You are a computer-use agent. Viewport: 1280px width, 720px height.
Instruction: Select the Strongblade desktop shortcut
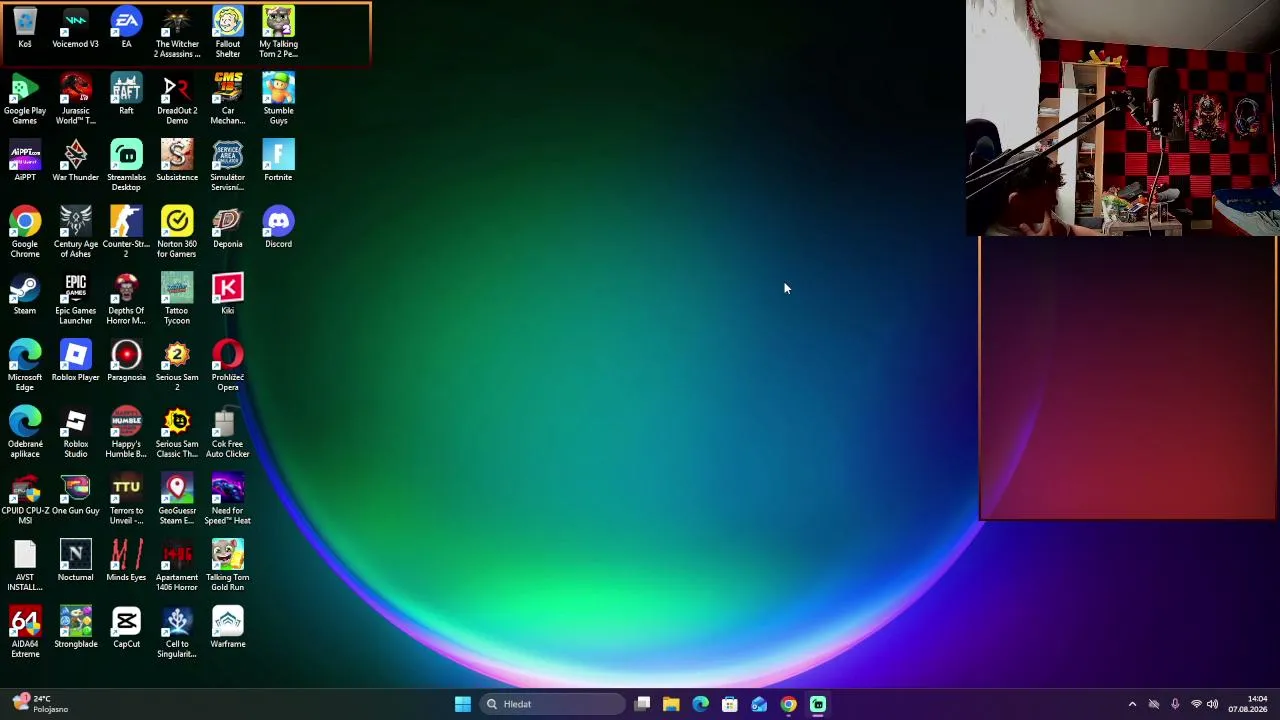pyautogui.click(x=76, y=629)
